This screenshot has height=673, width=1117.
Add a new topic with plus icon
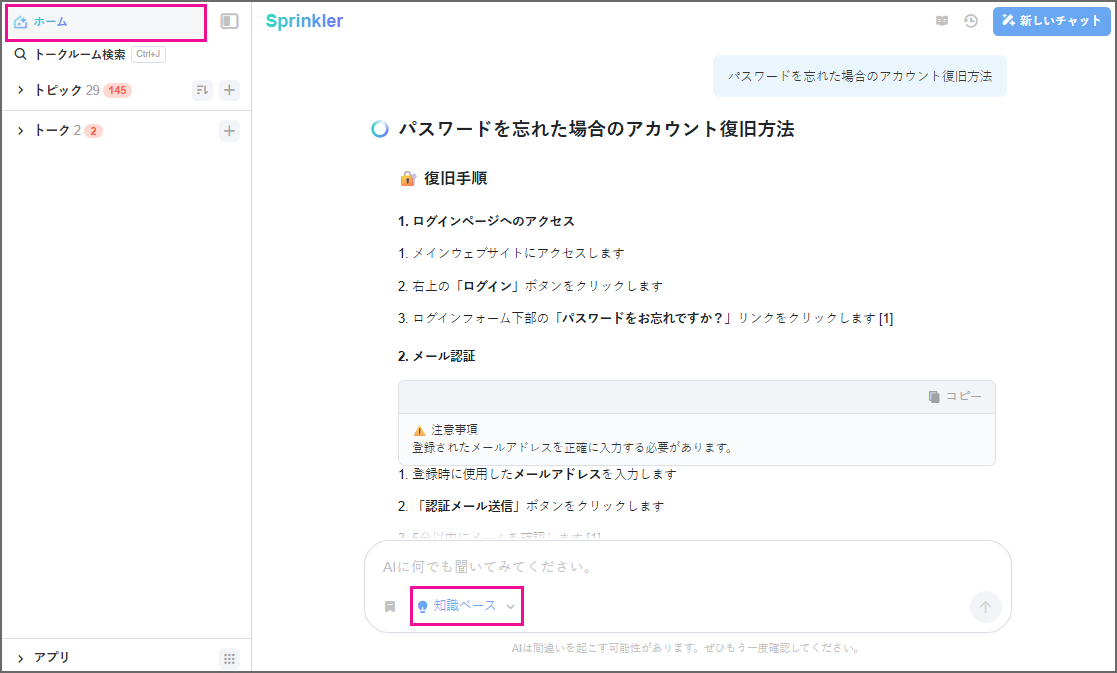pyautogui.click(x=229, y=90)
